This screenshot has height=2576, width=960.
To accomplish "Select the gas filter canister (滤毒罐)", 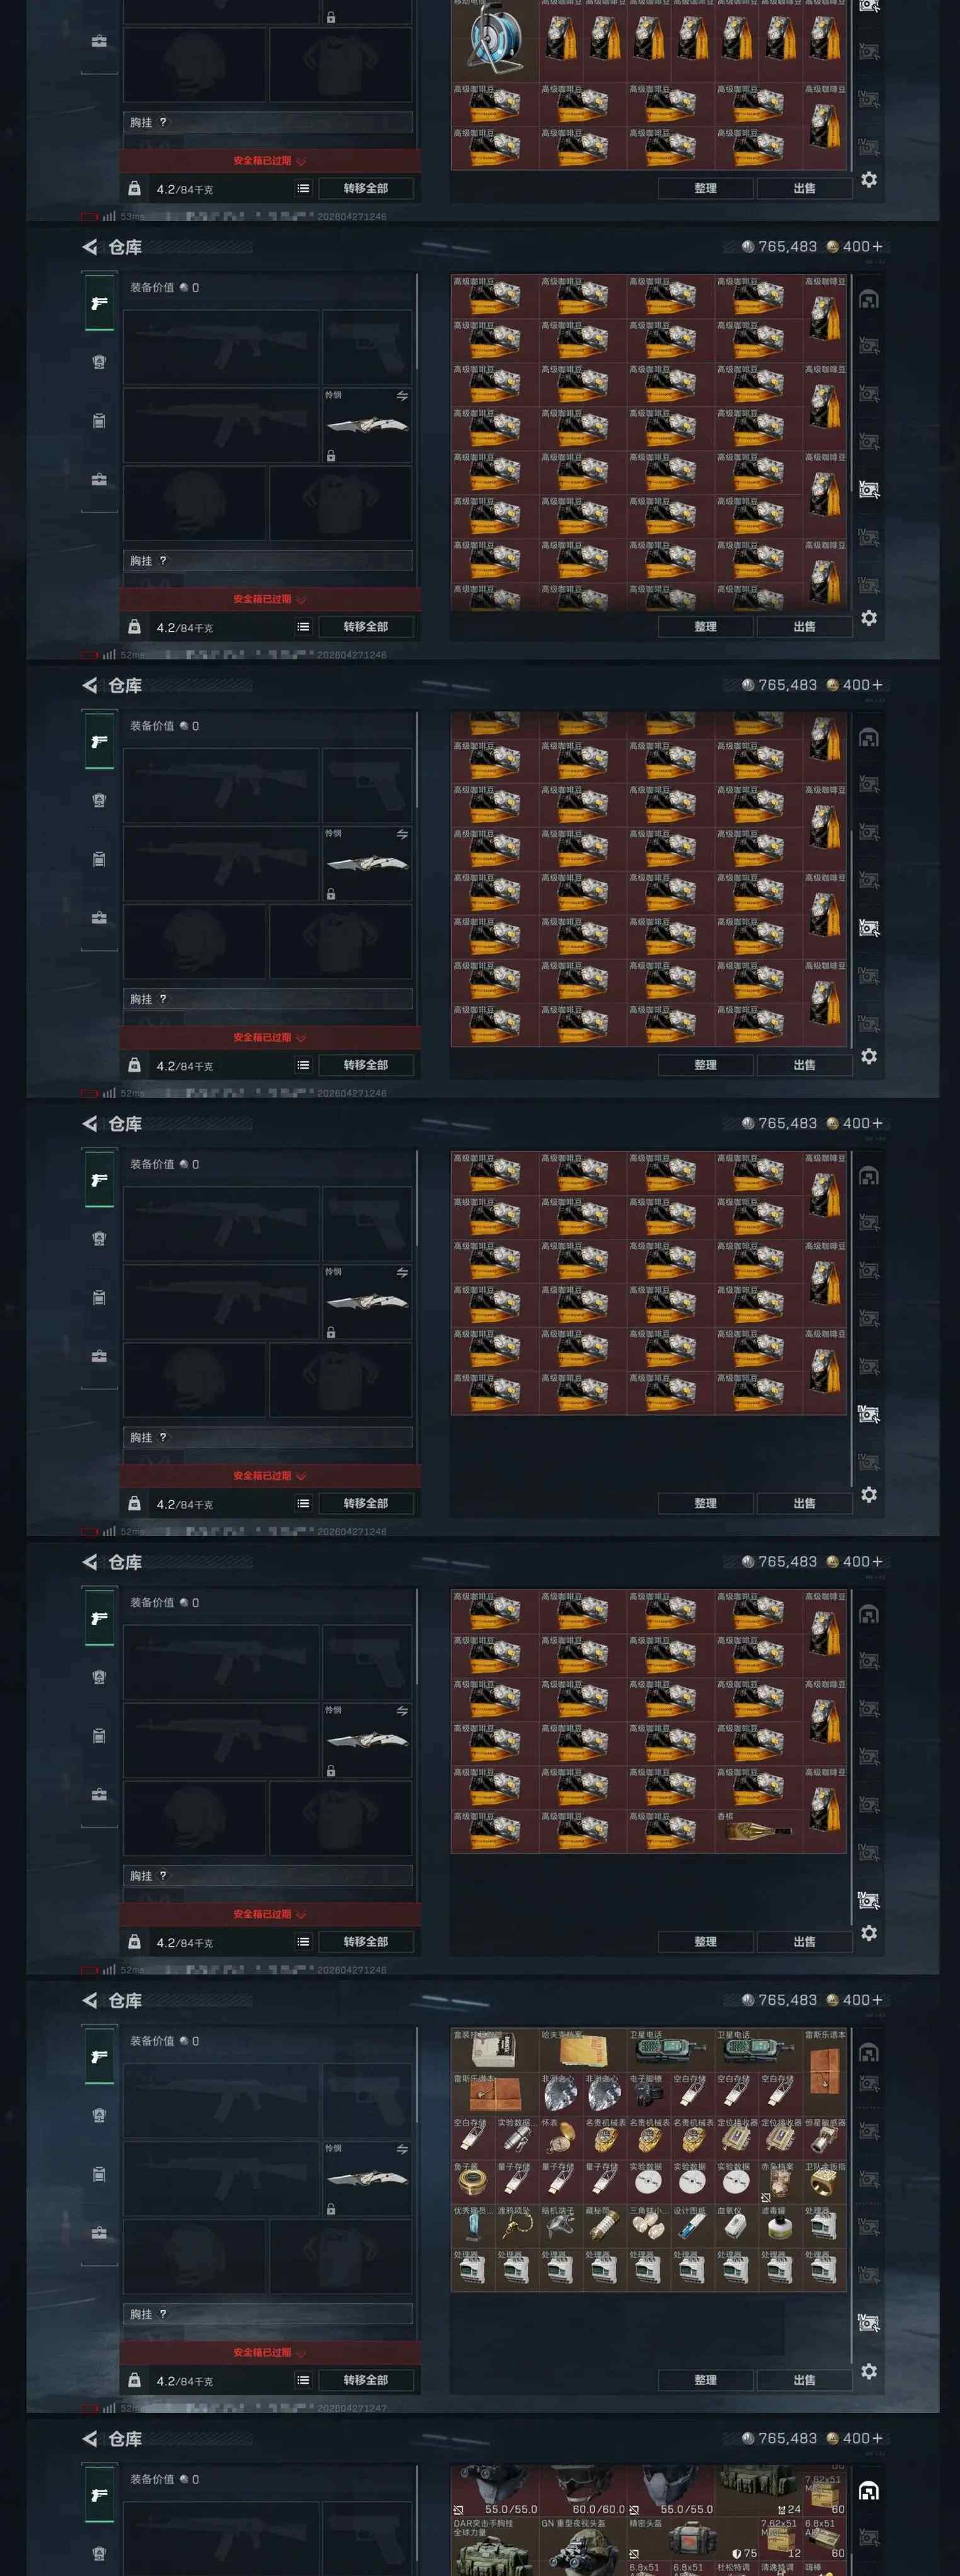I will 781,2225.
